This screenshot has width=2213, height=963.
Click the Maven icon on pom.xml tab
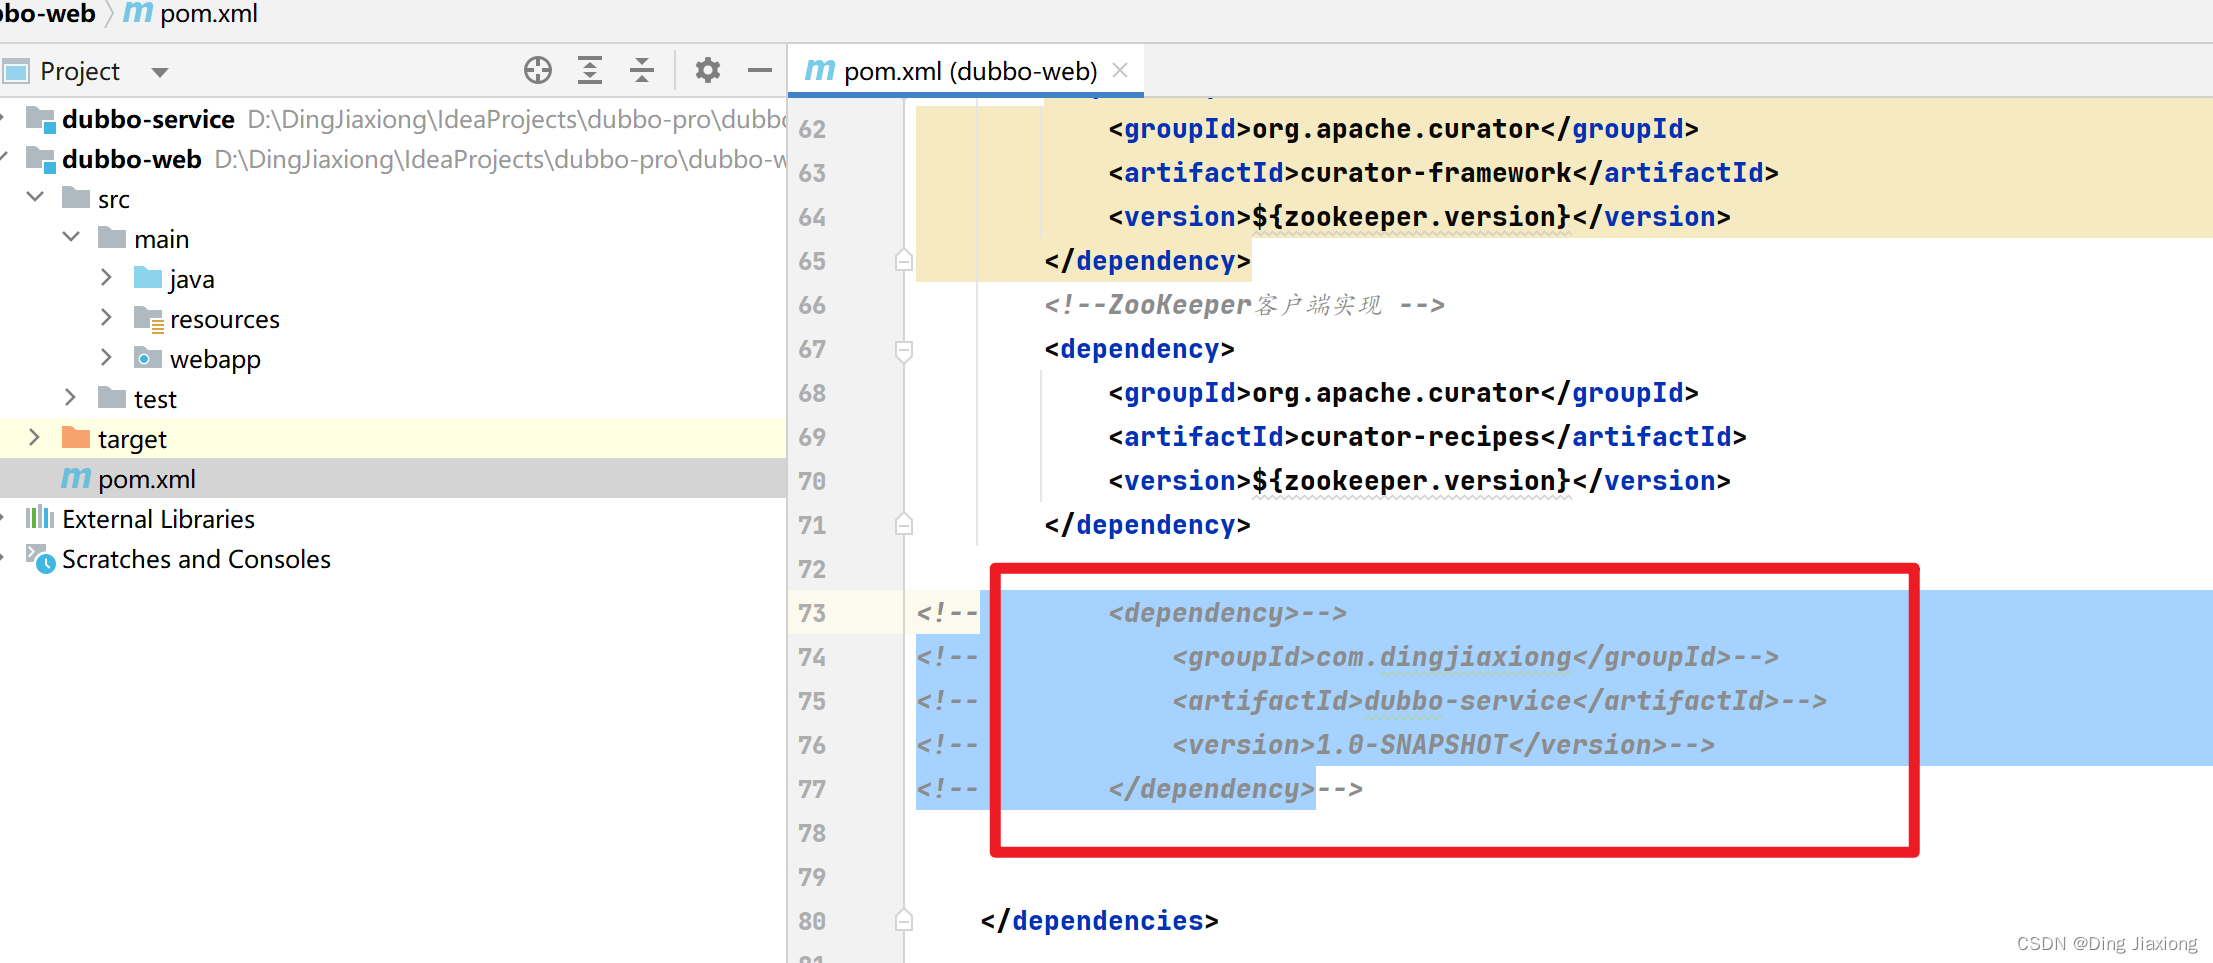pos(820,70)
